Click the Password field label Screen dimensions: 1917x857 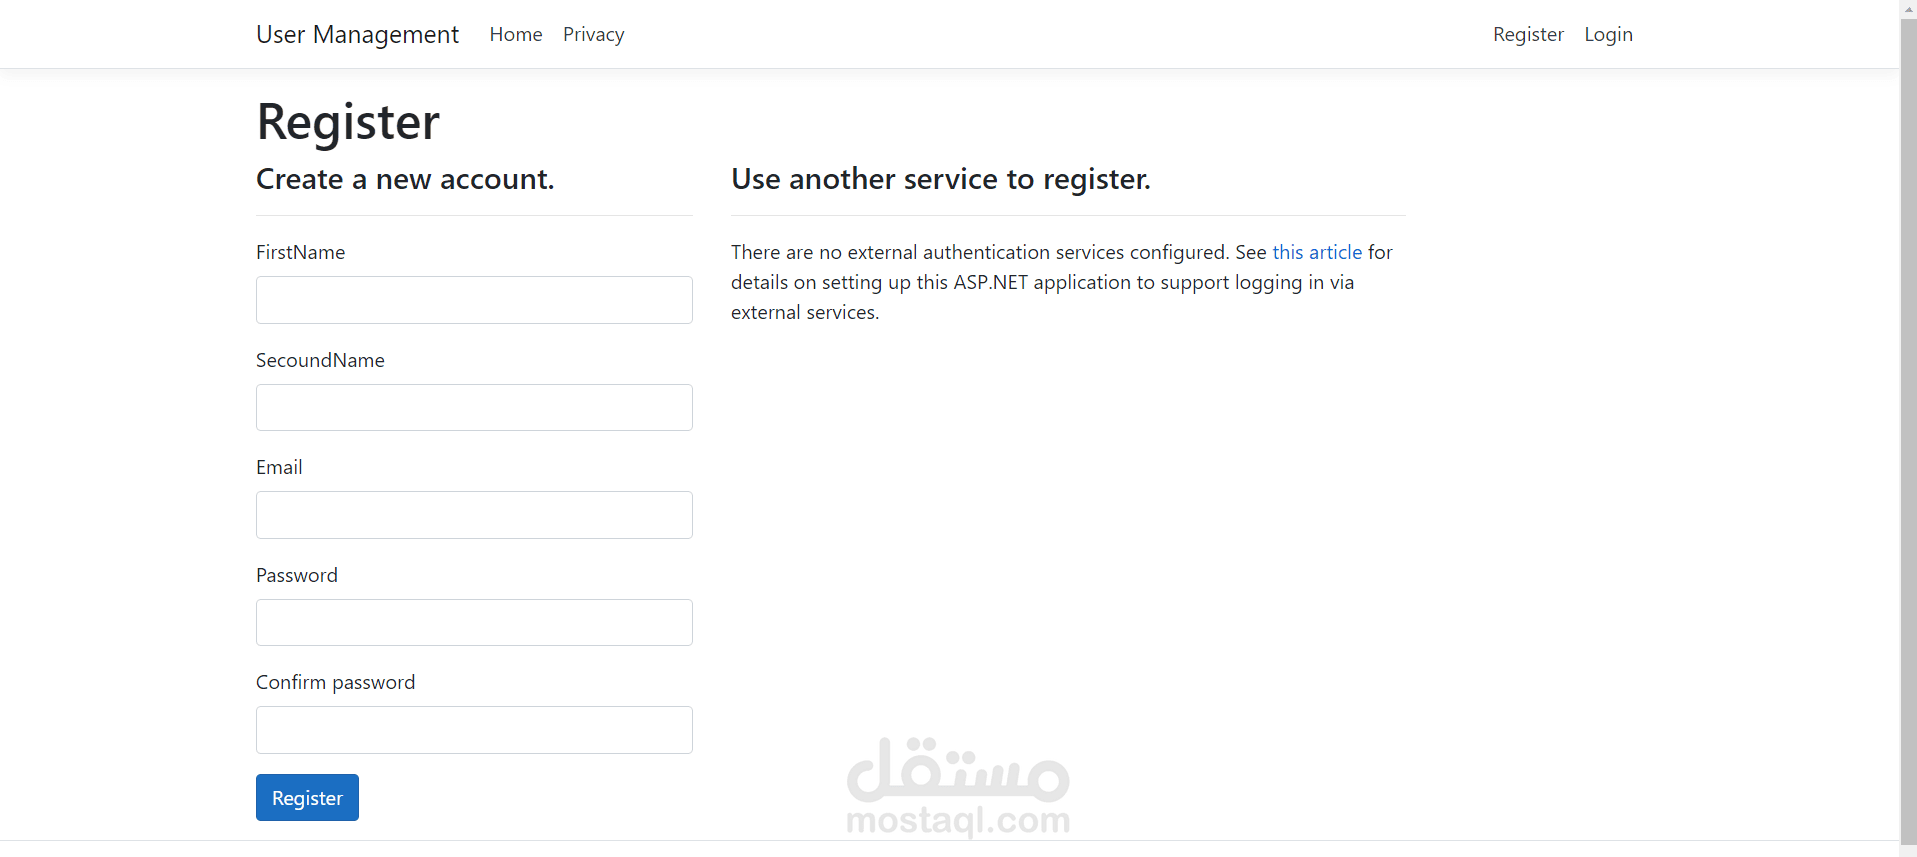click(297, 575)
